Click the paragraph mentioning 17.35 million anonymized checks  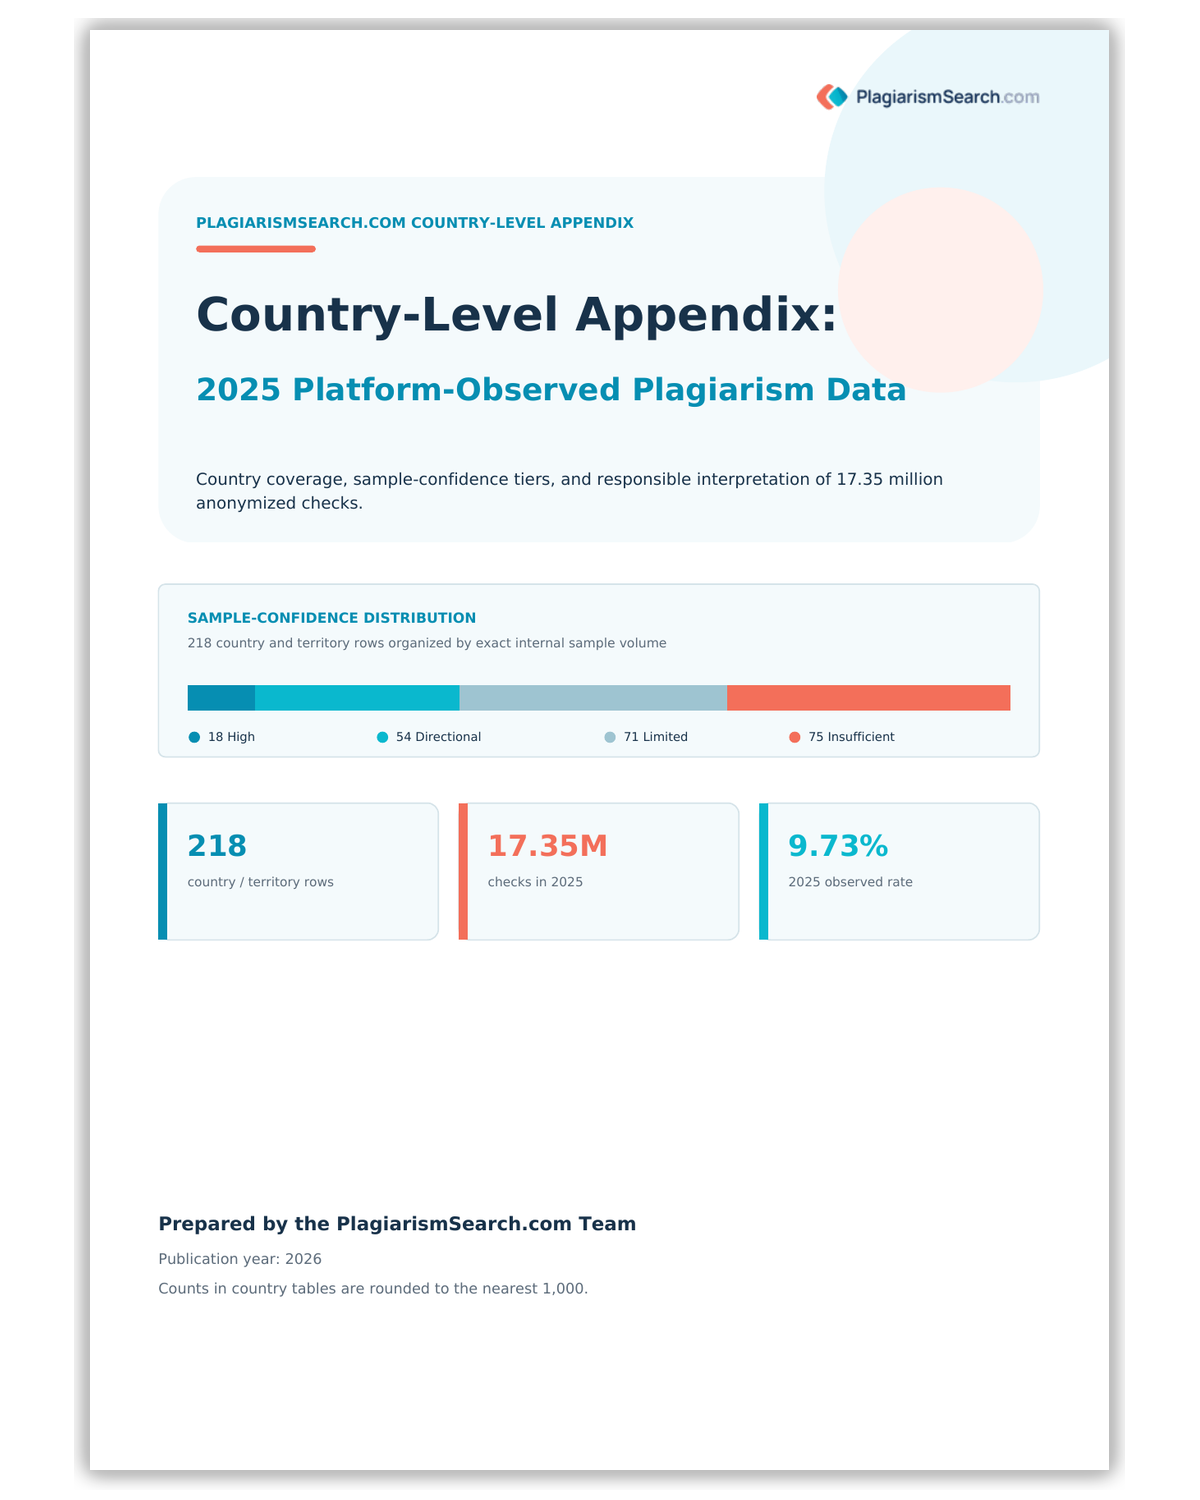point(570,491)
